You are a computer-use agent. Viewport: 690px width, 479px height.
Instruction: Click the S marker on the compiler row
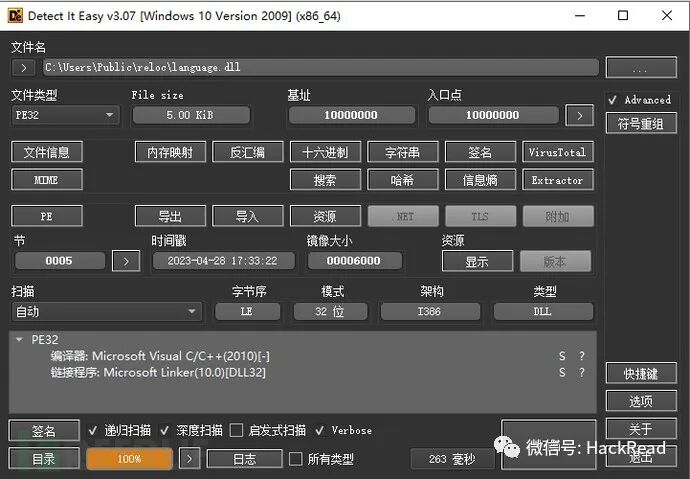point(562,356)
